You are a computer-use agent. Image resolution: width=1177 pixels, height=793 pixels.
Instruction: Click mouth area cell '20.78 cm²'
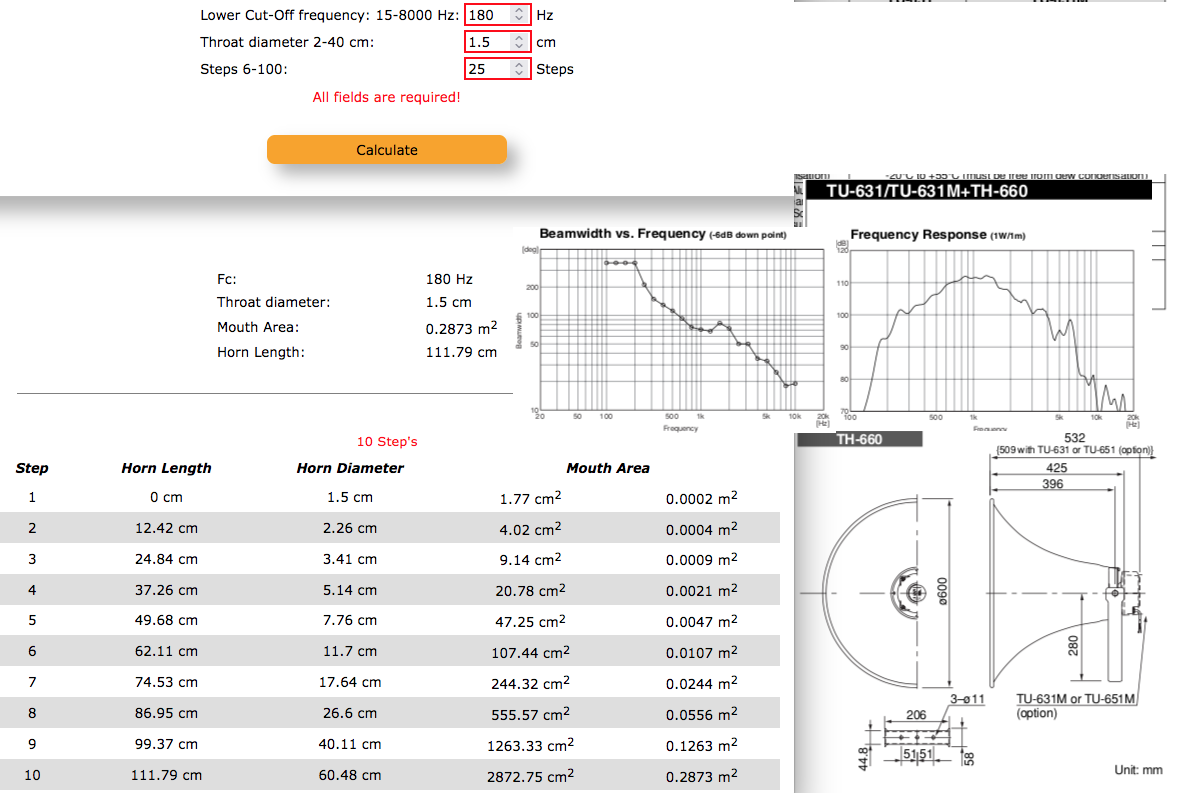click(530, 590)
